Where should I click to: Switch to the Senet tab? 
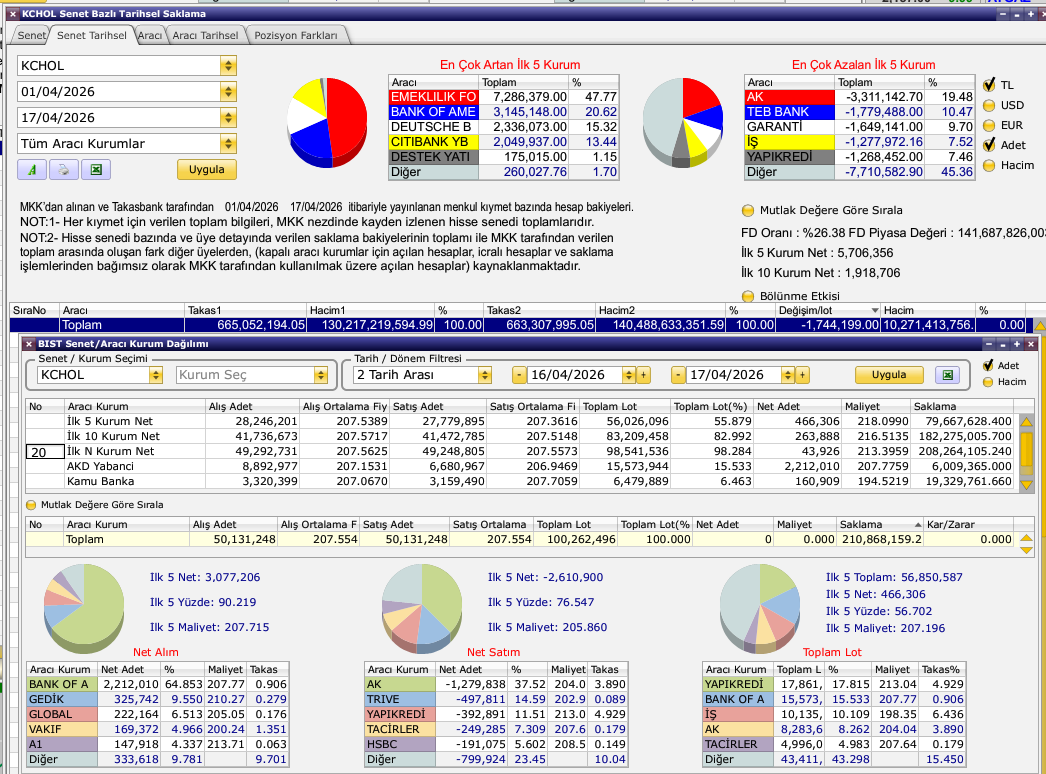click(x=31, y=35)
